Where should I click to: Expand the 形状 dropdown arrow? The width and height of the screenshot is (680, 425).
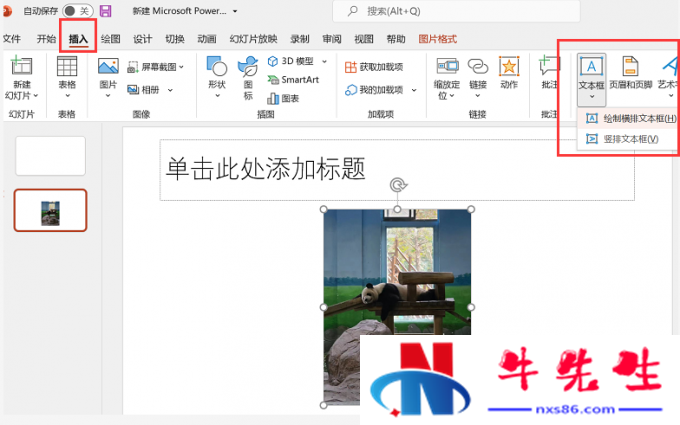(x=217, y=95)
